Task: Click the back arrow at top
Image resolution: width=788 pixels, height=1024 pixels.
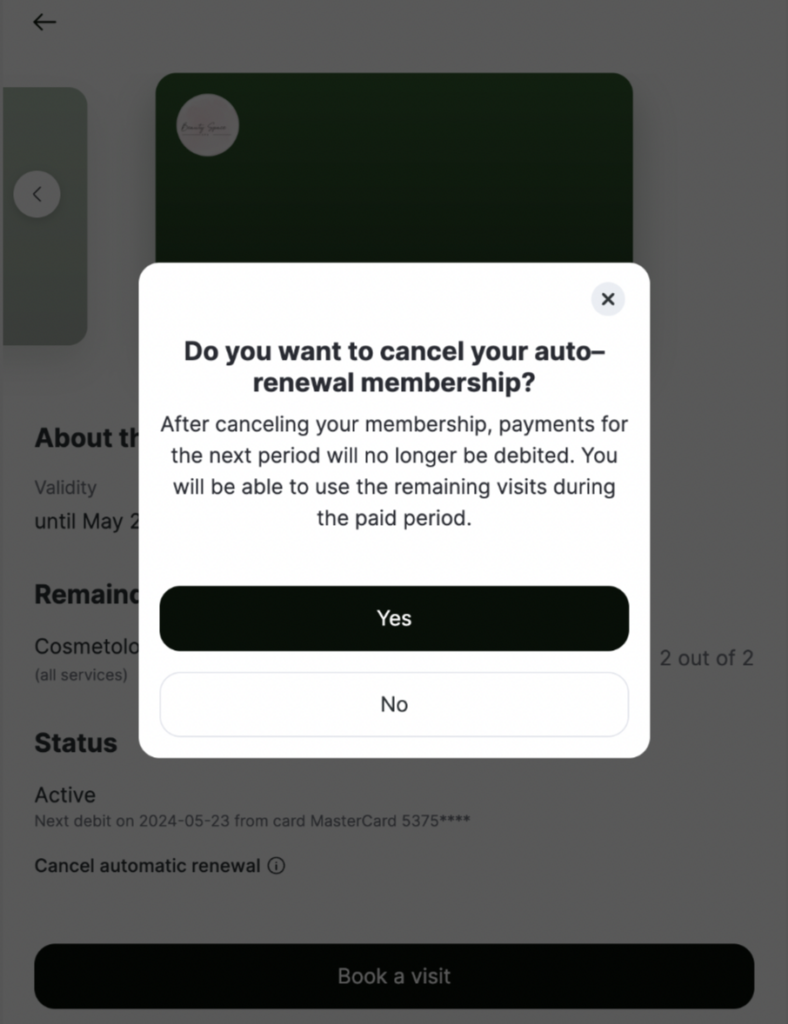Action: [44, 22]
